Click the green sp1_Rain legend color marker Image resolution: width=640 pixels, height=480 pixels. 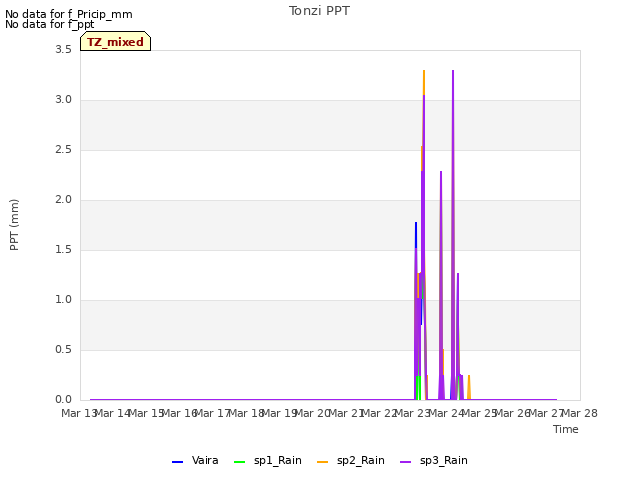coord(240,462)
